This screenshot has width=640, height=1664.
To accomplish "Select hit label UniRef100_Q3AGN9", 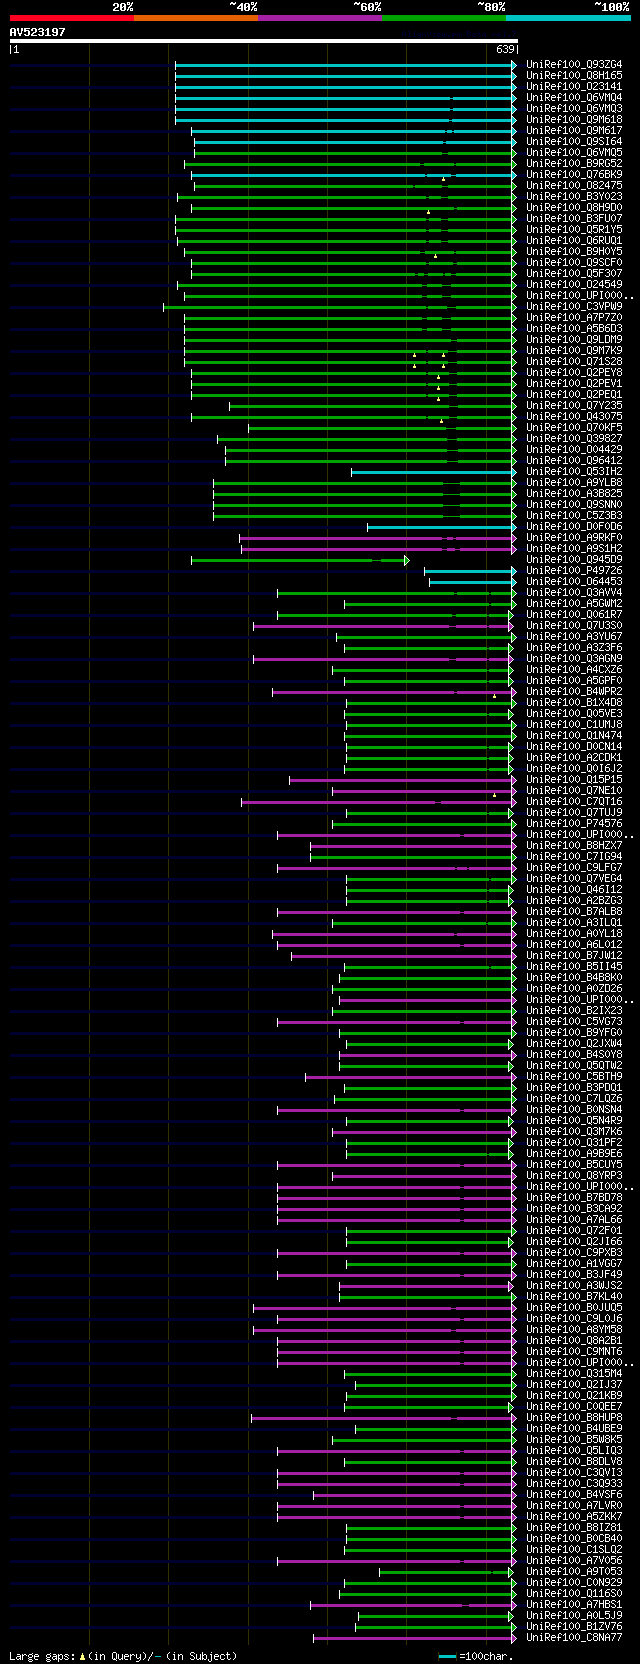I will pyautogui.click(x=574, y=659).
